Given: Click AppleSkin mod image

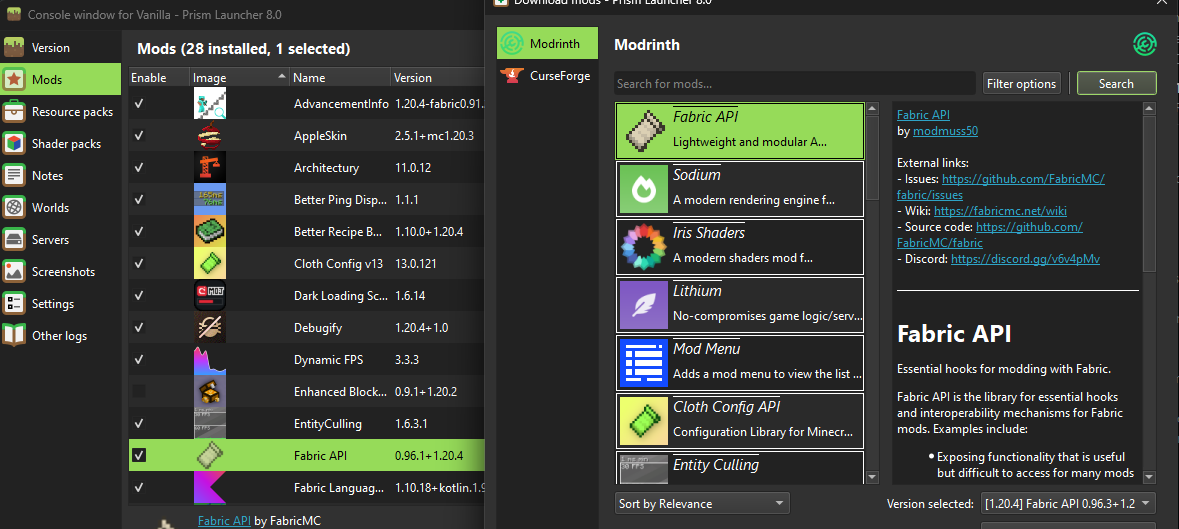Looking at the screenshot, I should tap(210, 136).
